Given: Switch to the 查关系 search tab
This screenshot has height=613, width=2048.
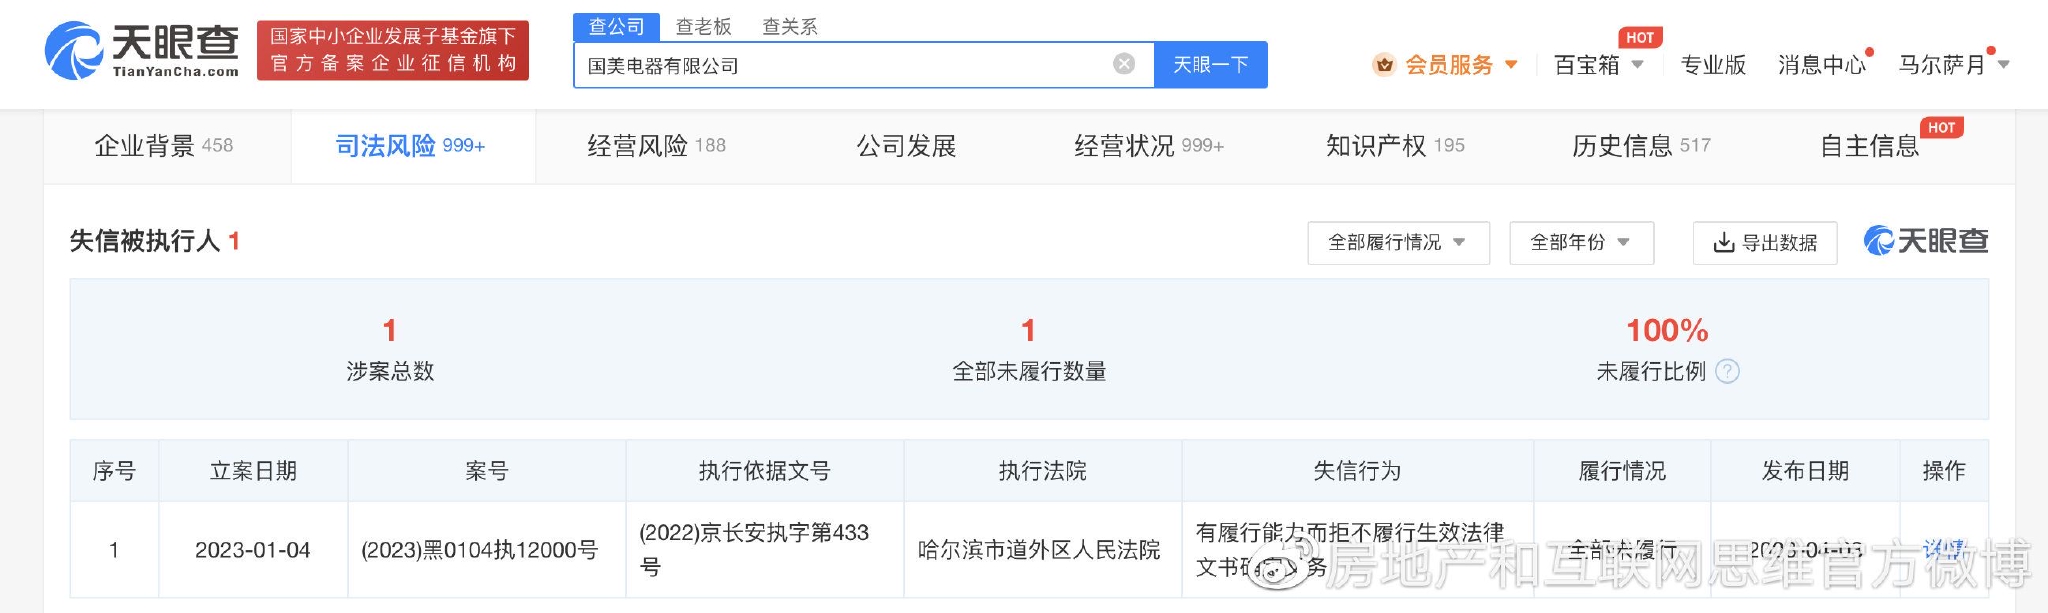Looking at the screenshot, I should click(x=790, y=27).
